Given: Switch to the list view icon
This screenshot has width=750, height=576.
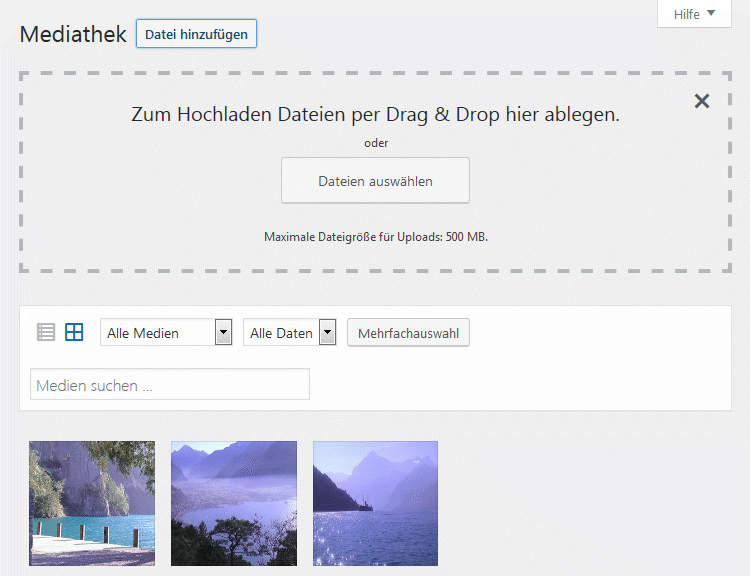Looking at the screenshot, I should [45, 333].
